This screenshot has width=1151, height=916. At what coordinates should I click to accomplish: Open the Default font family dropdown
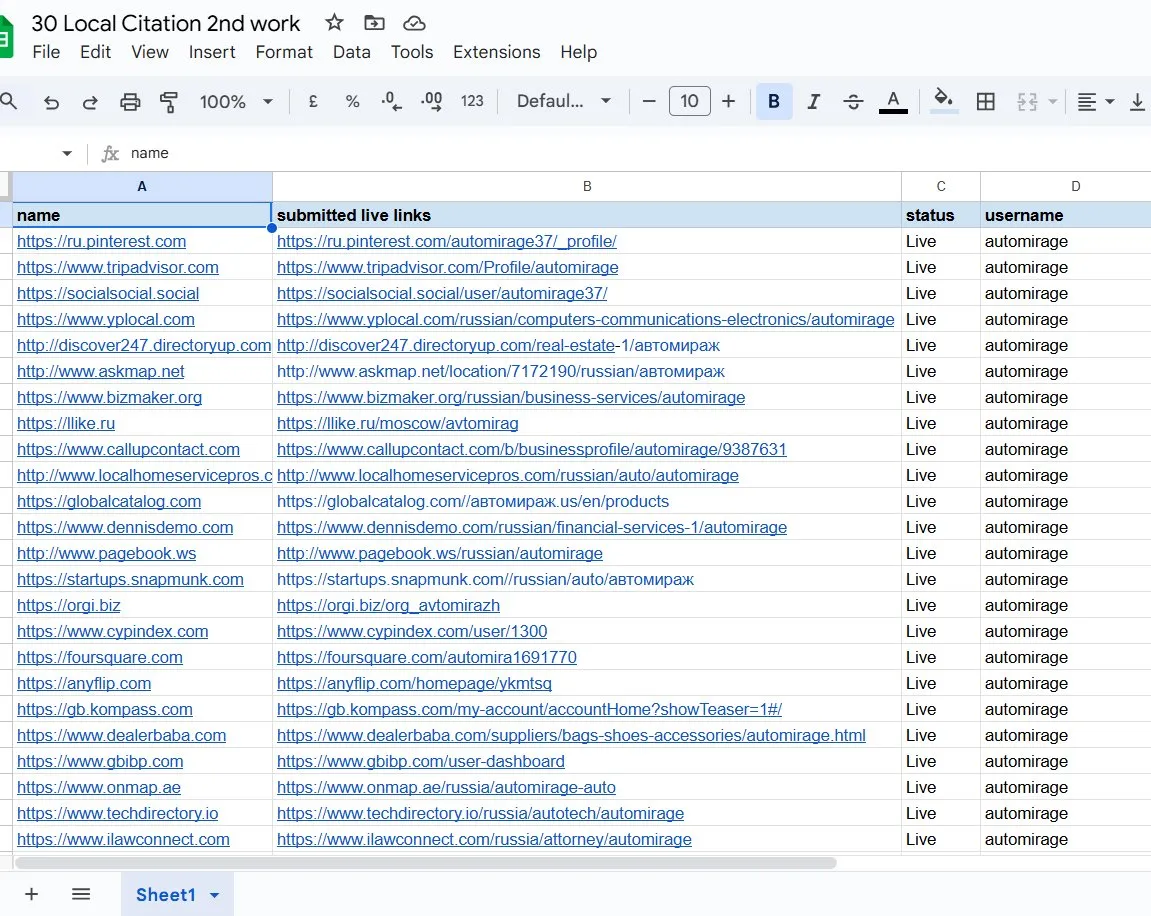click(x=564, y=101)
